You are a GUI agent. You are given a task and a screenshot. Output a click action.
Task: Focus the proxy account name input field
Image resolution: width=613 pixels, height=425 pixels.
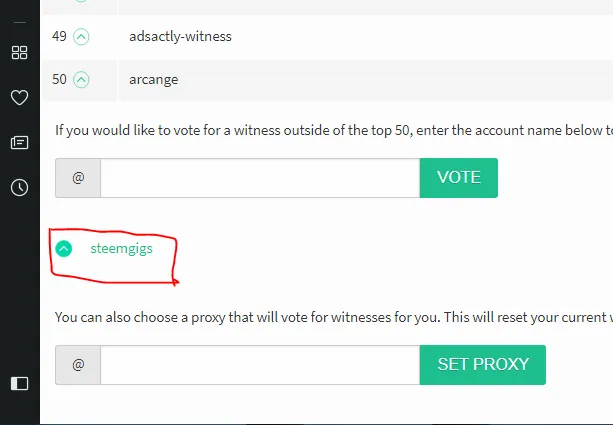260,365
